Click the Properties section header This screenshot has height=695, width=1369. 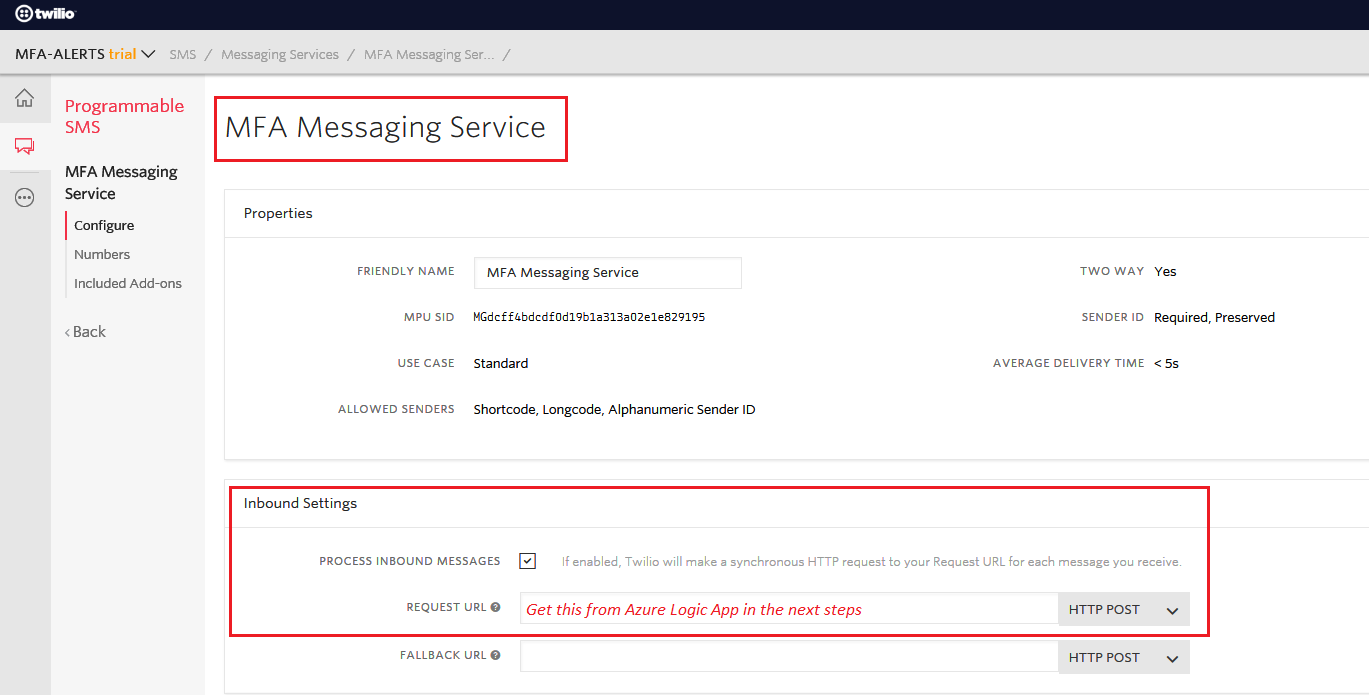pyautogui.click(x=278, y=213)
